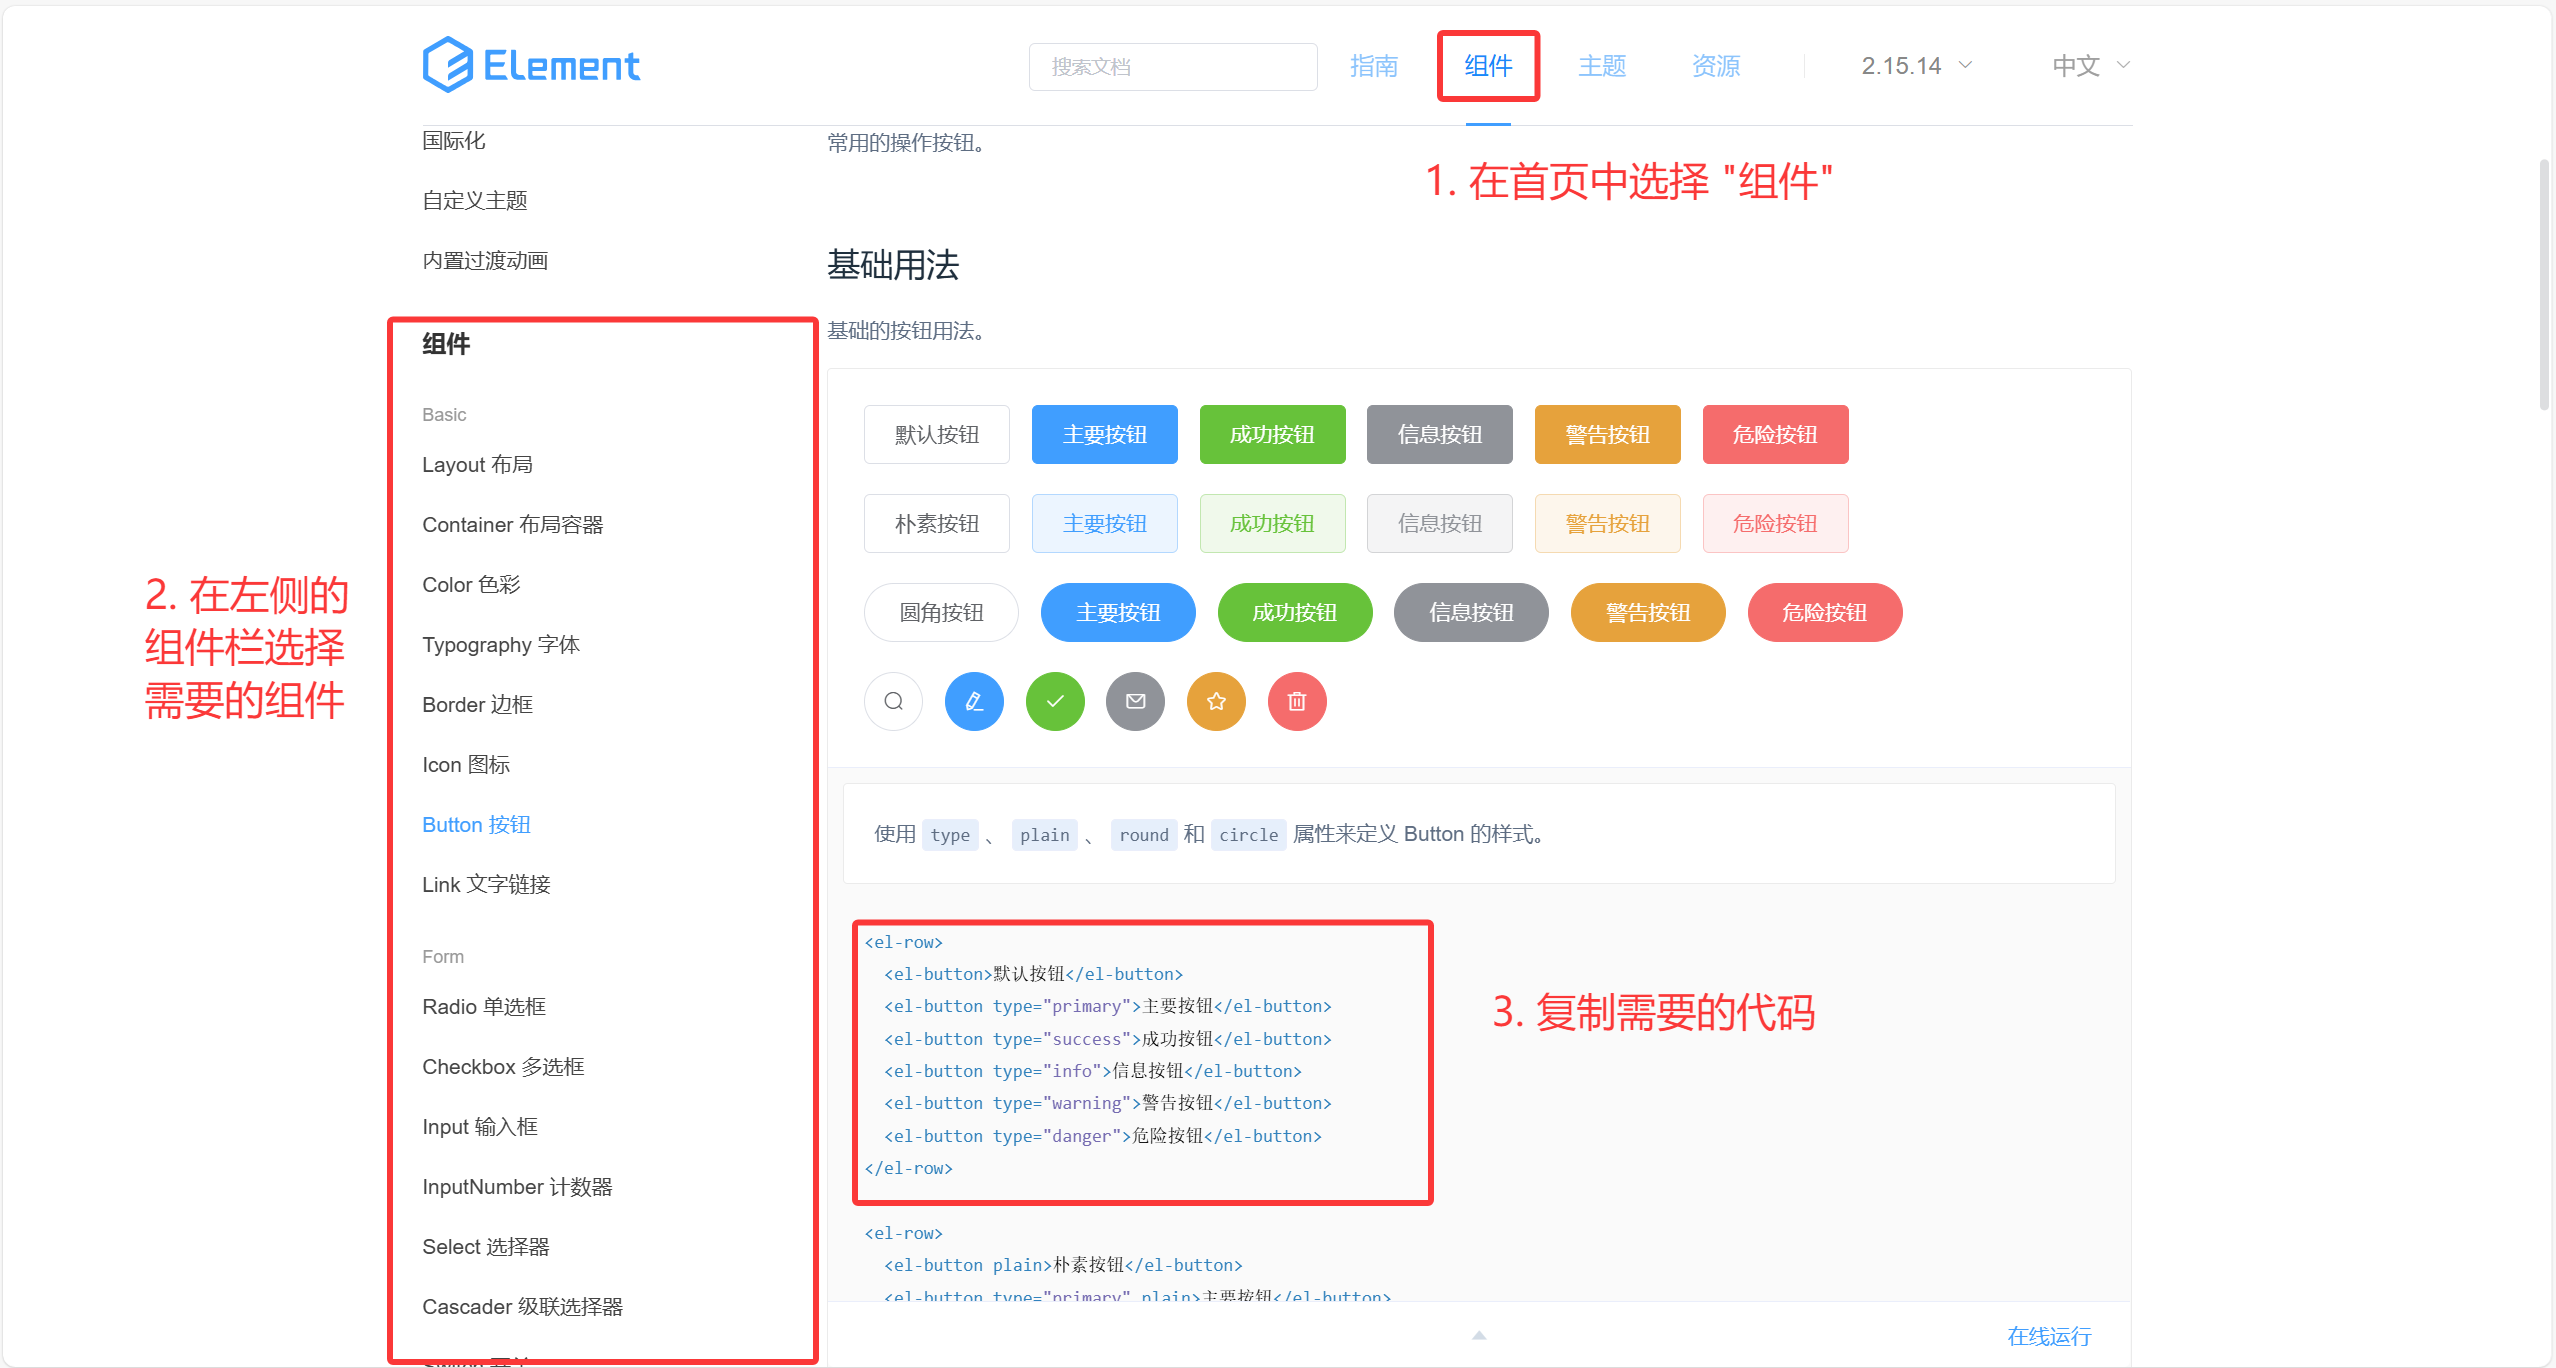2556x1368 pixels.
Task: Select Layout 布局 in the sidebar
Action: click(x=478, y=465)
